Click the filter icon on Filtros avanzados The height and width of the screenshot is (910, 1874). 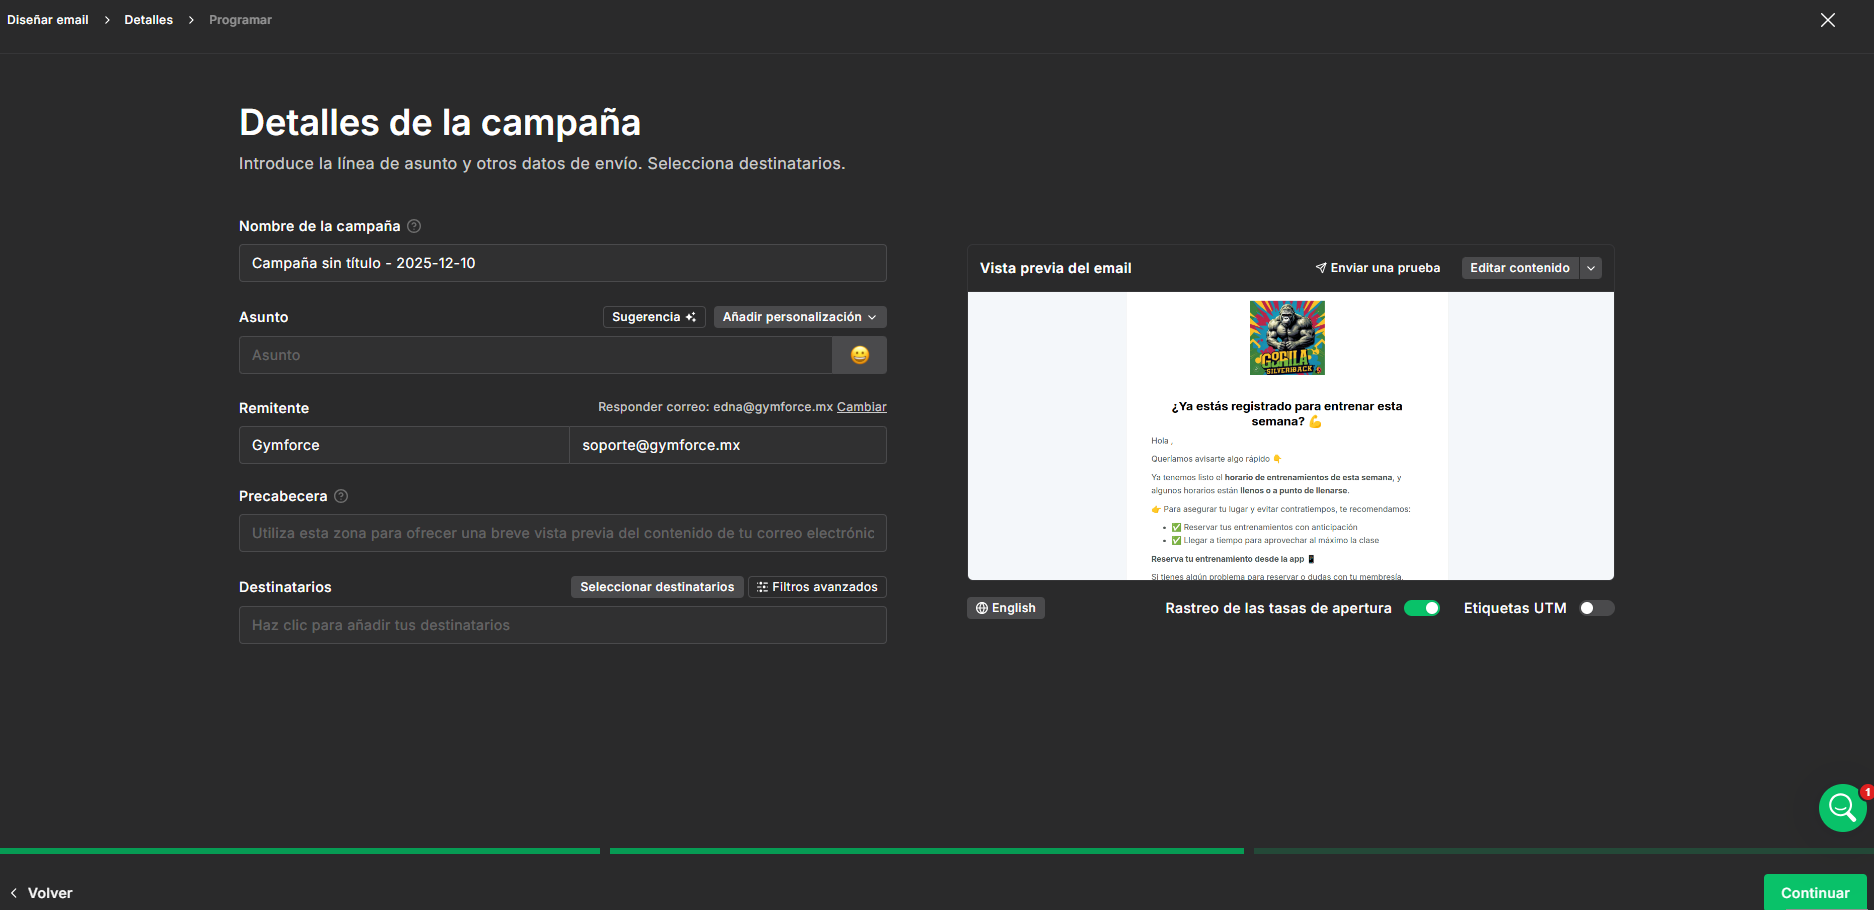pos(762,587)
